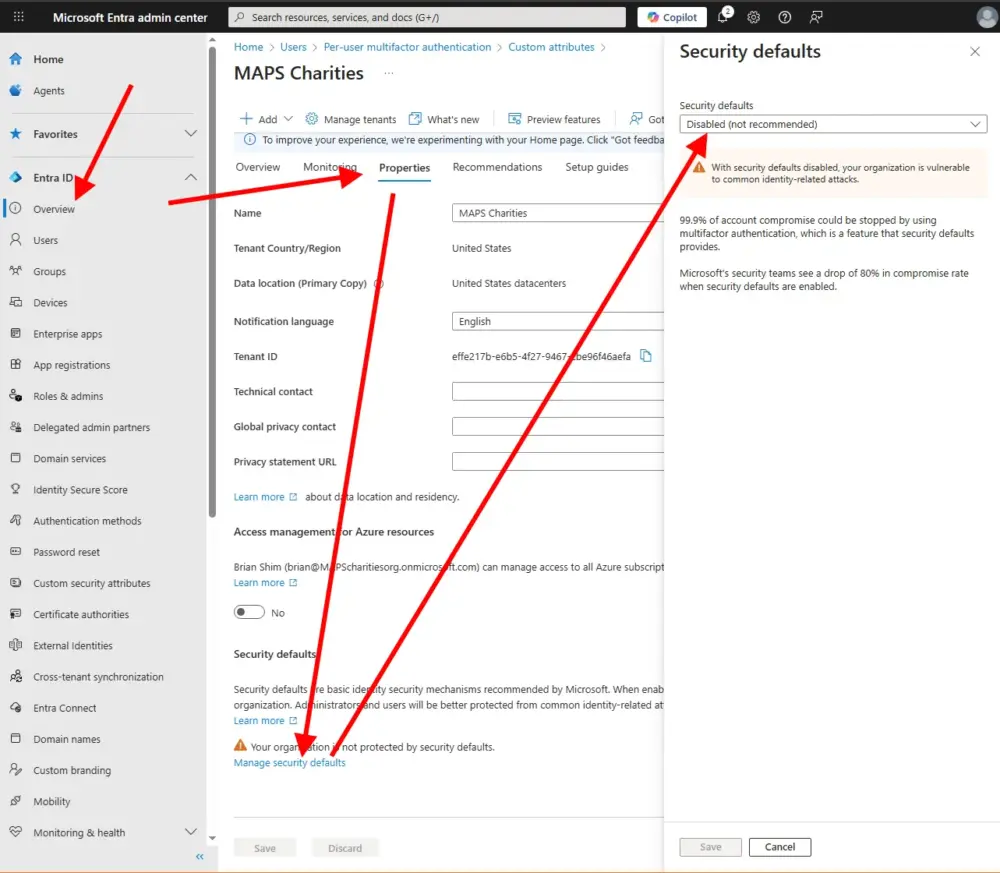1000x873 pixels.
Task: Cancel the Security defaults panel changes
Action: 780,847
